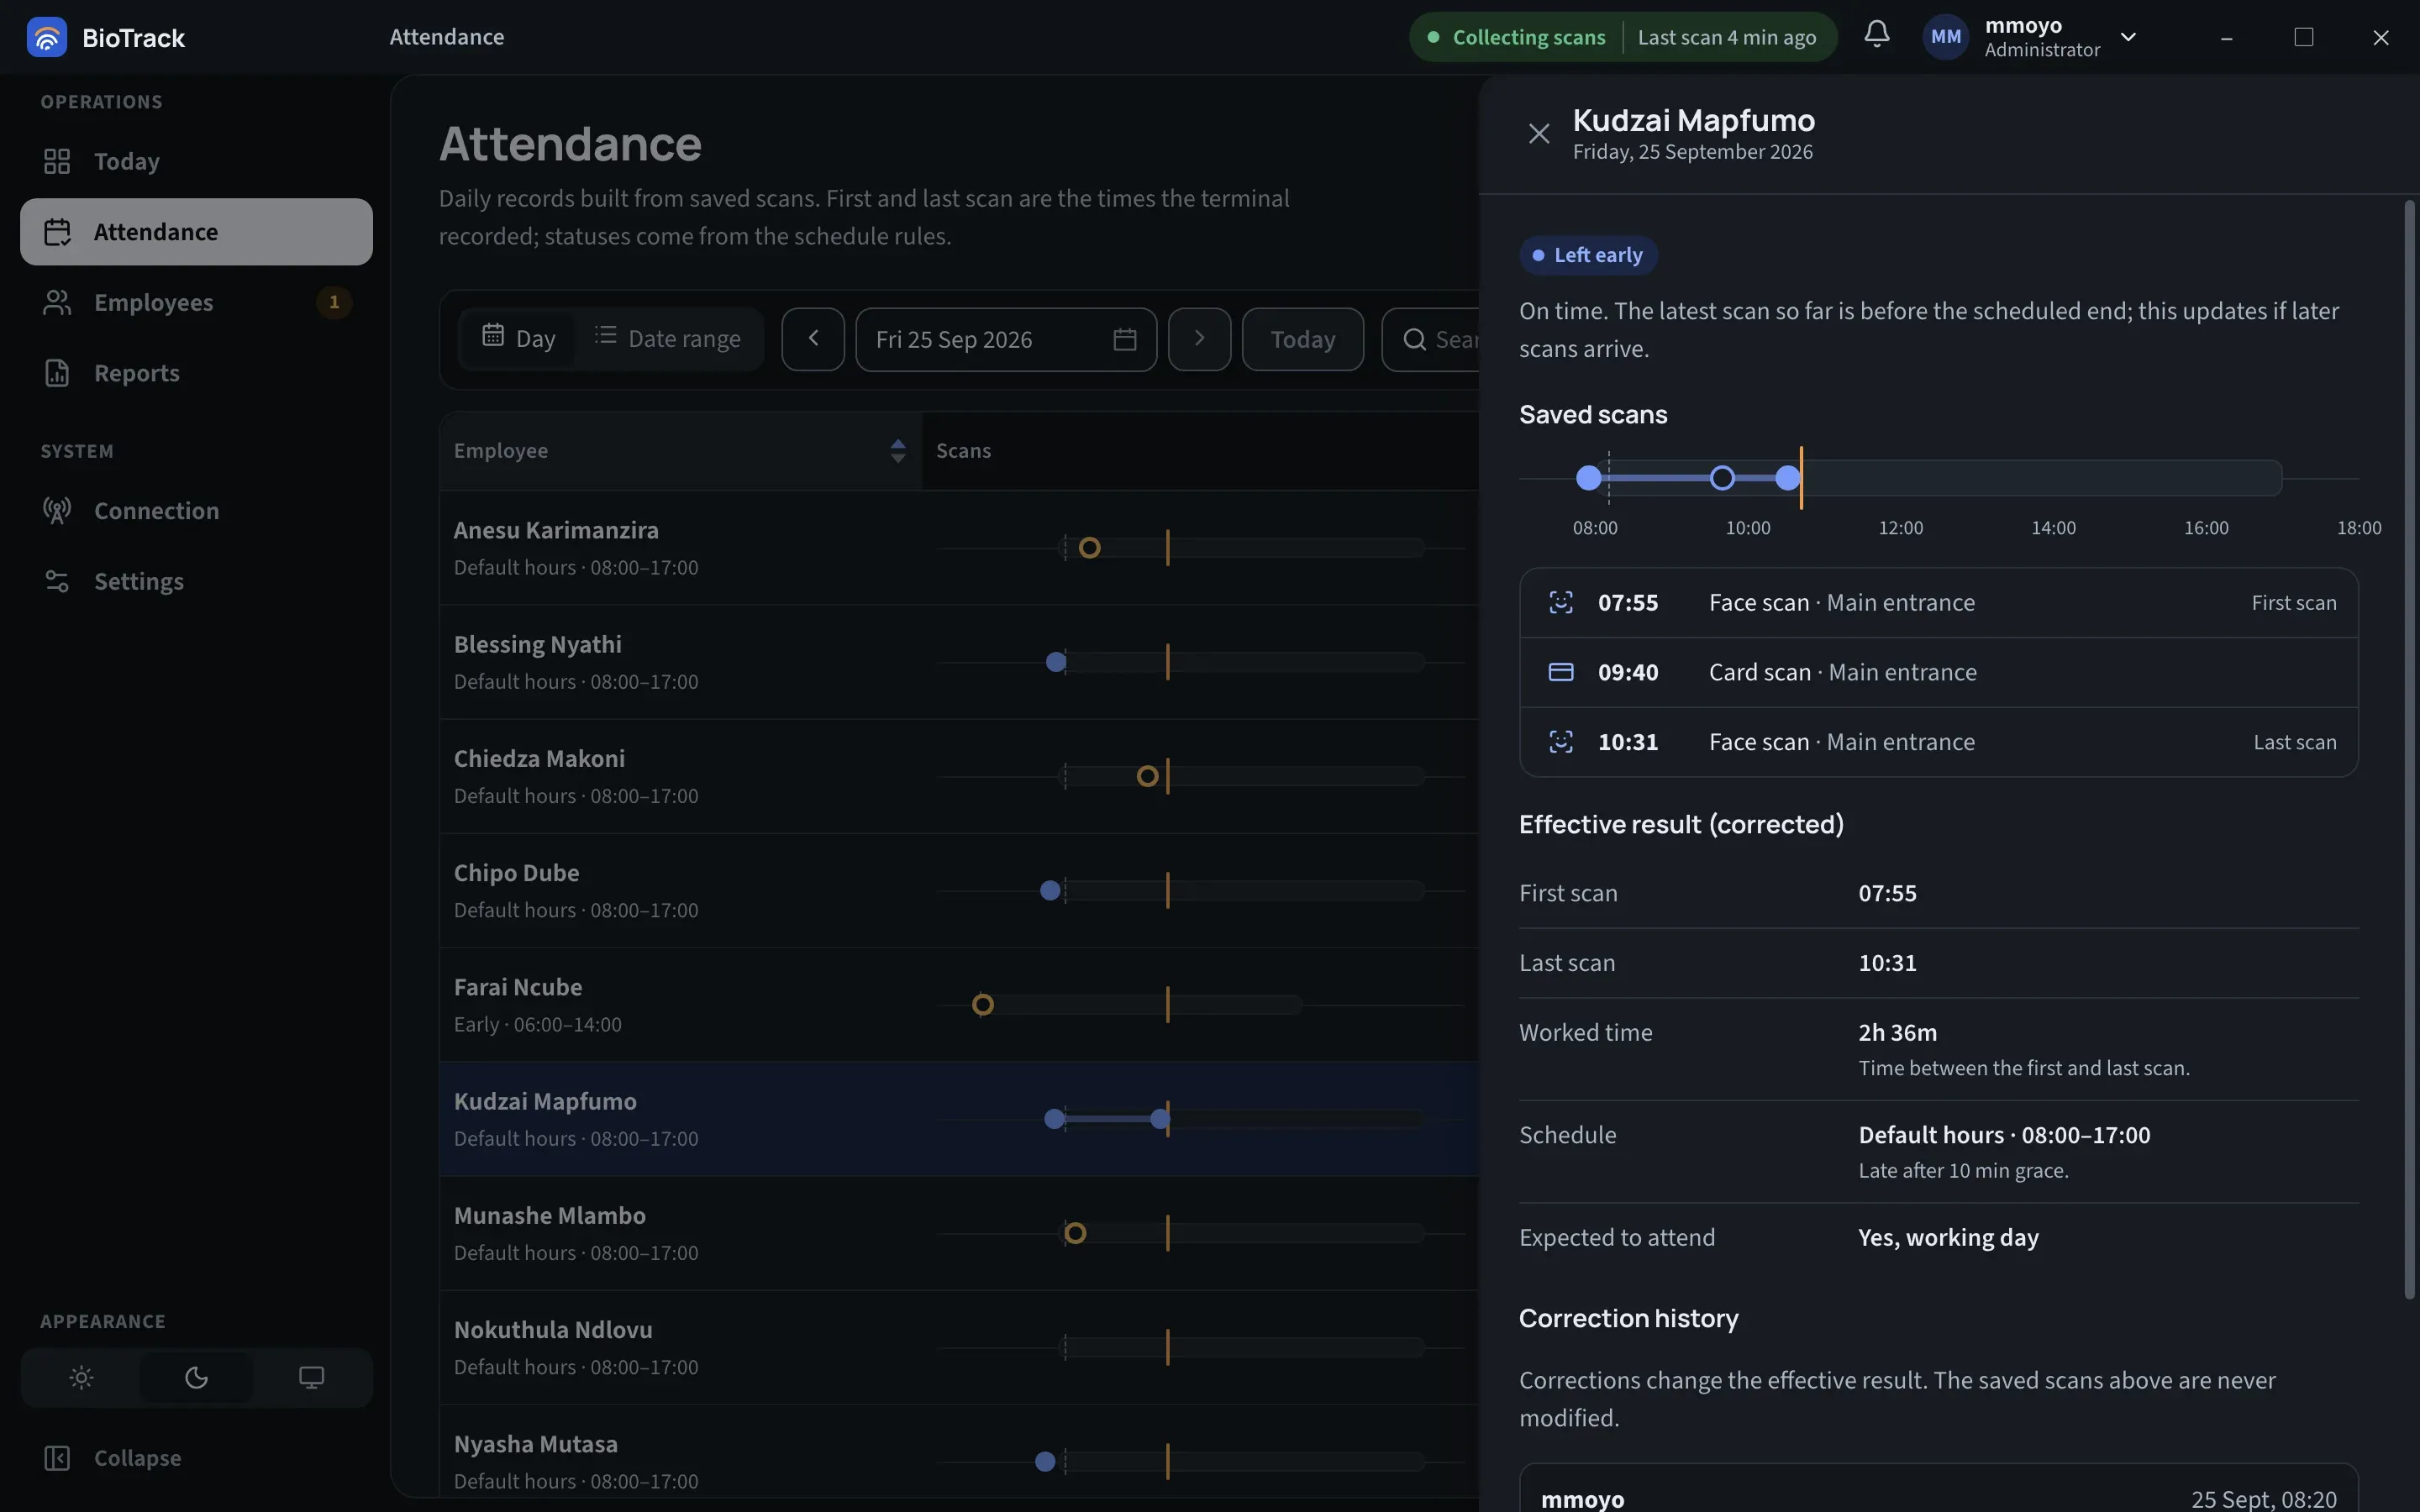Click the search box
The height and width of the screenshot is (1512, 2420).
click(1431, 339)
